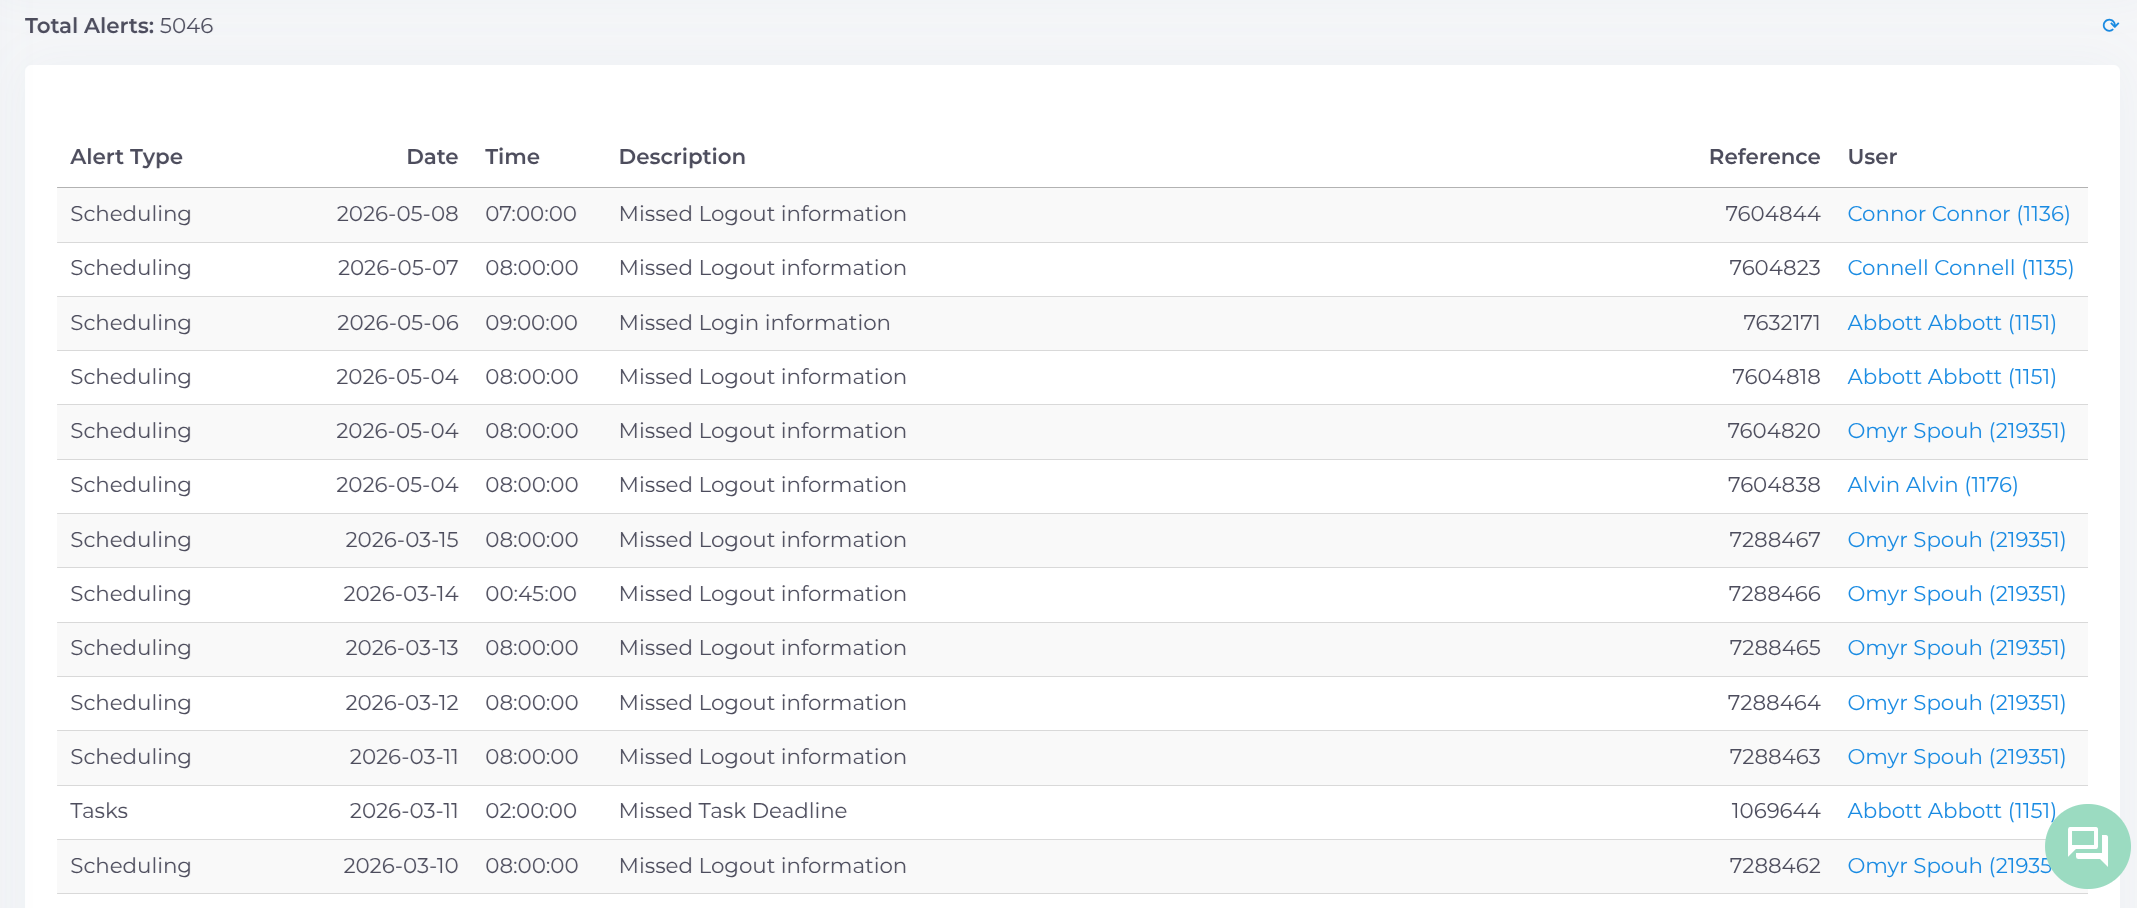Click Missed Logout description for reference 7288462

[763, 866]
